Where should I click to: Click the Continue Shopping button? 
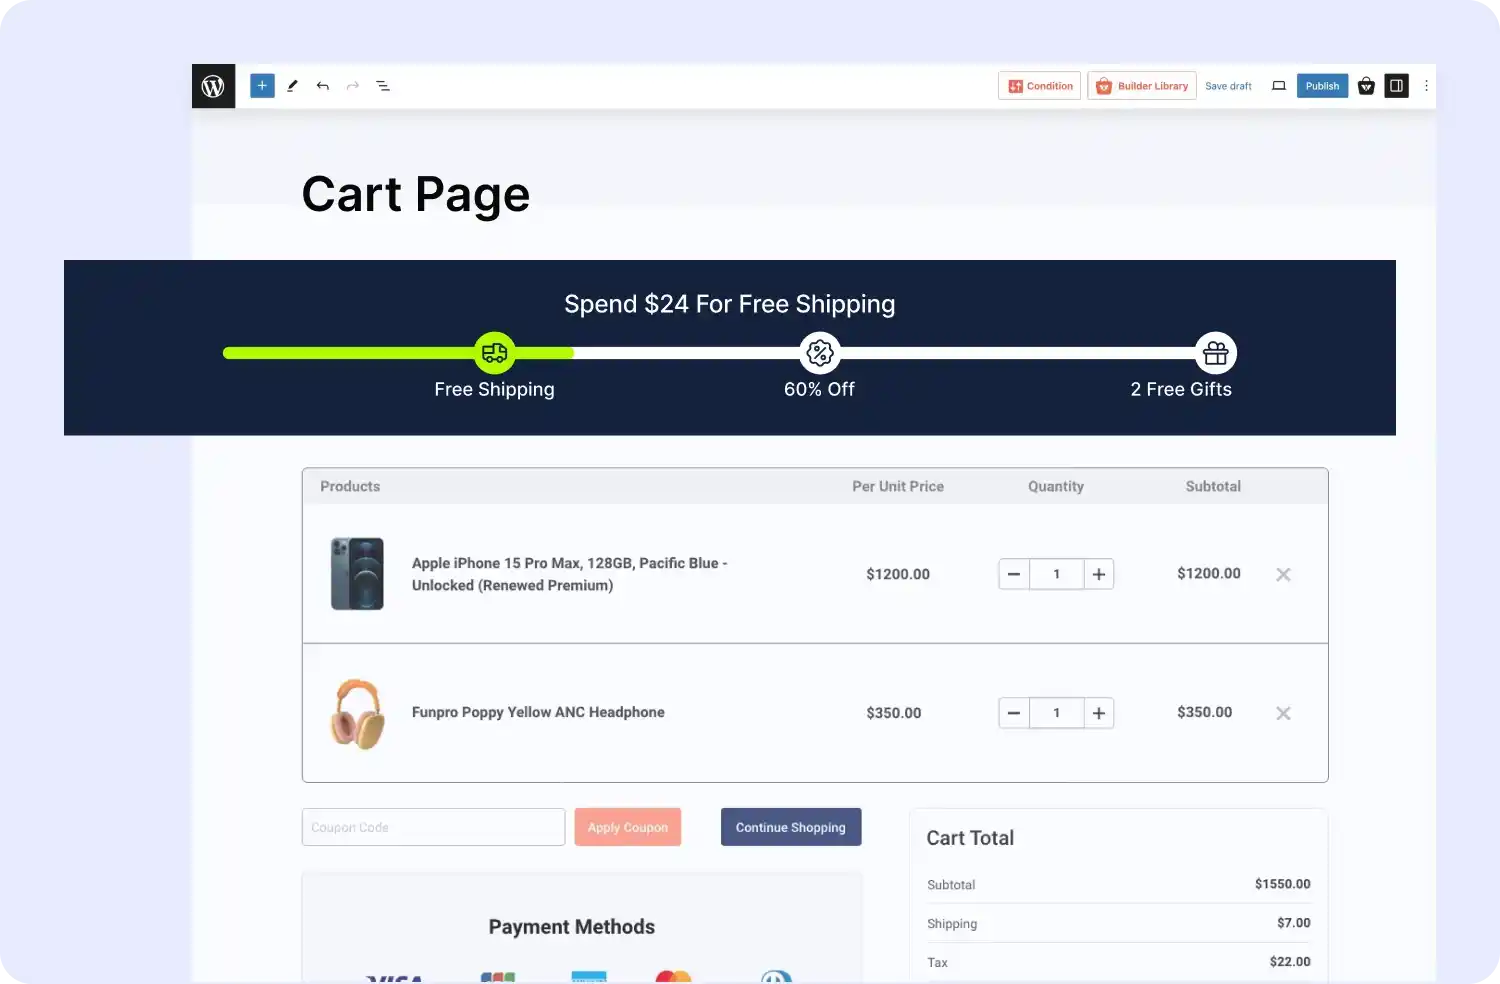click(790, 827)
